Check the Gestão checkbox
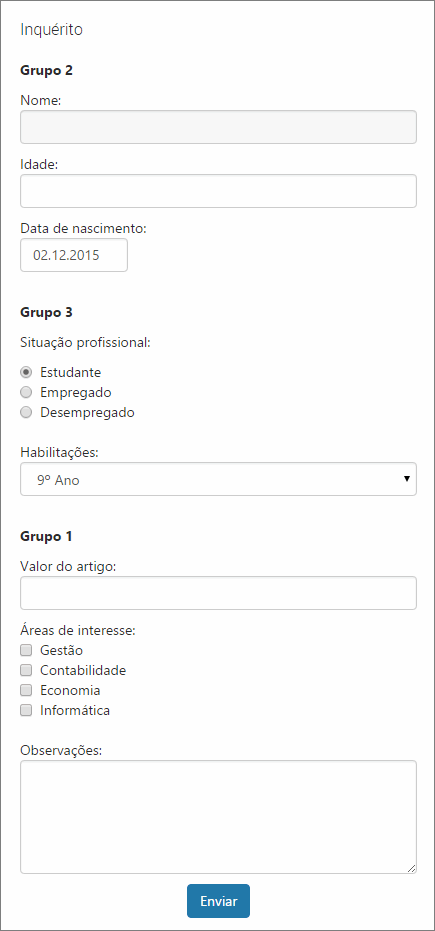The height and width of the screenshot is (931, 435). coord(26,650)
